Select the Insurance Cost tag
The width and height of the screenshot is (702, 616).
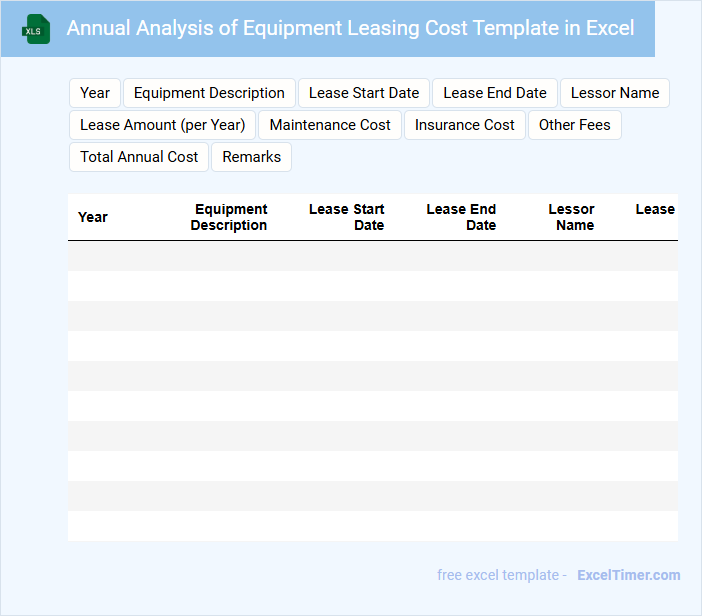tap(465, 125)
